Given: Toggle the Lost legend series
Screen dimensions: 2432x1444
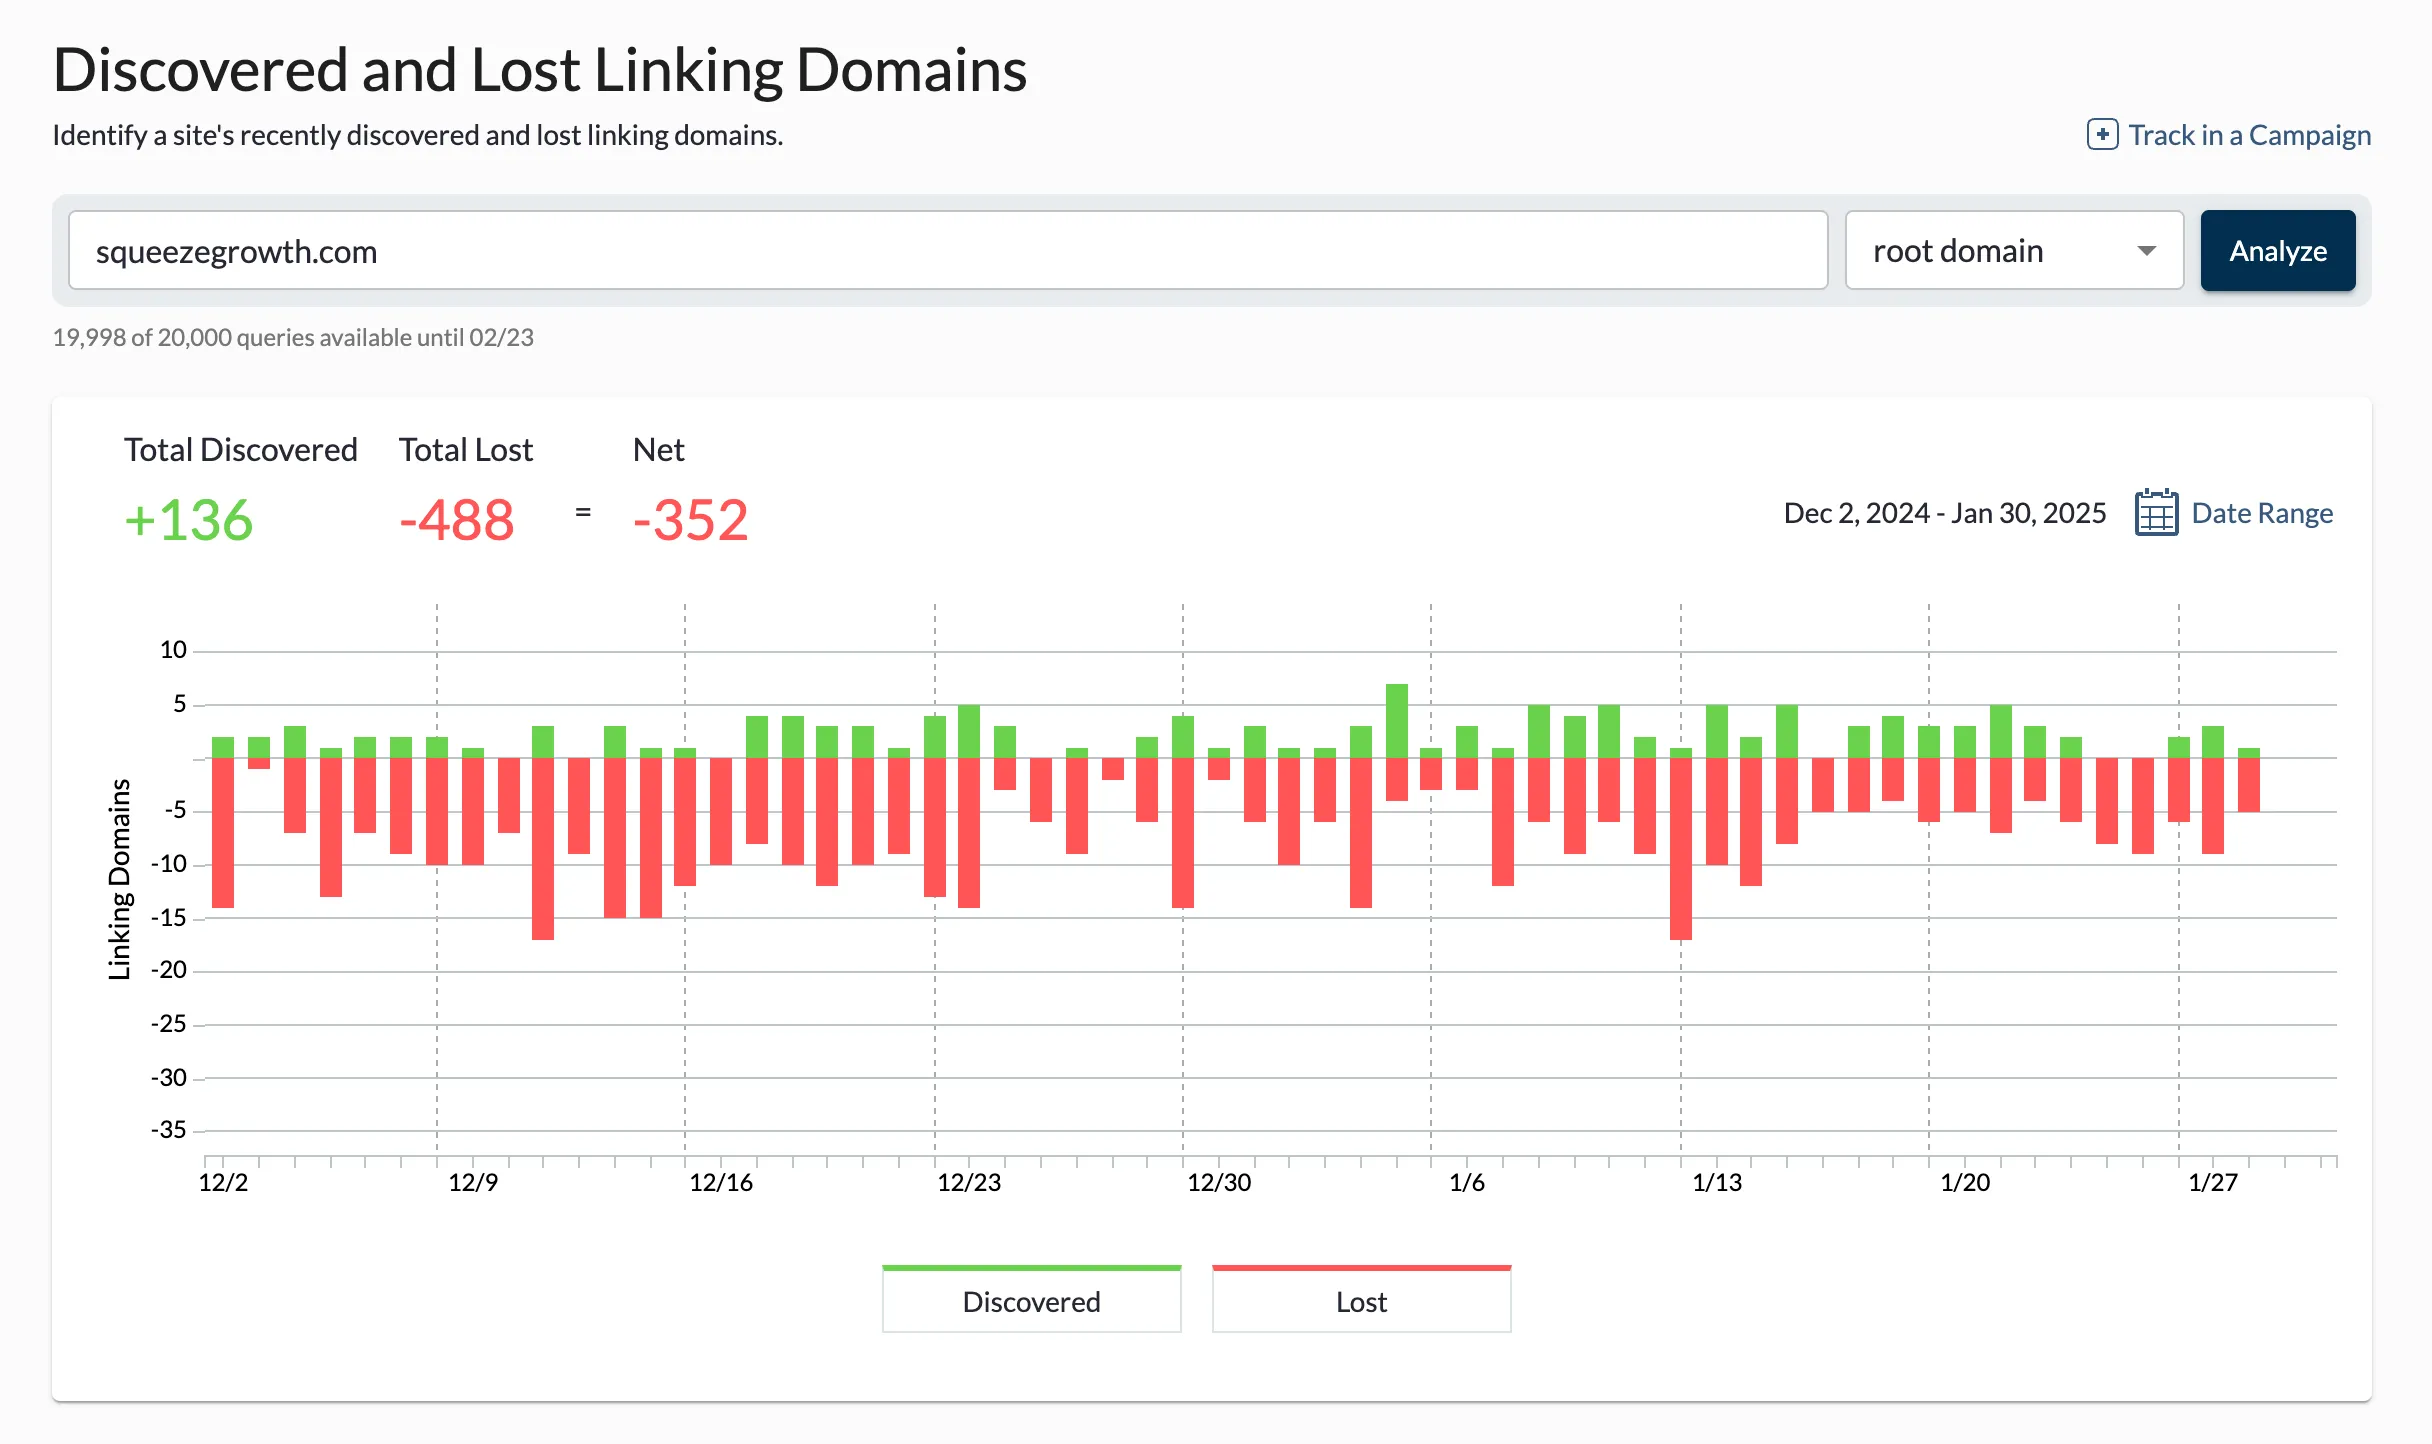Looking at the screenshot, I should pyautogui.click(x=1361, y=1299).
